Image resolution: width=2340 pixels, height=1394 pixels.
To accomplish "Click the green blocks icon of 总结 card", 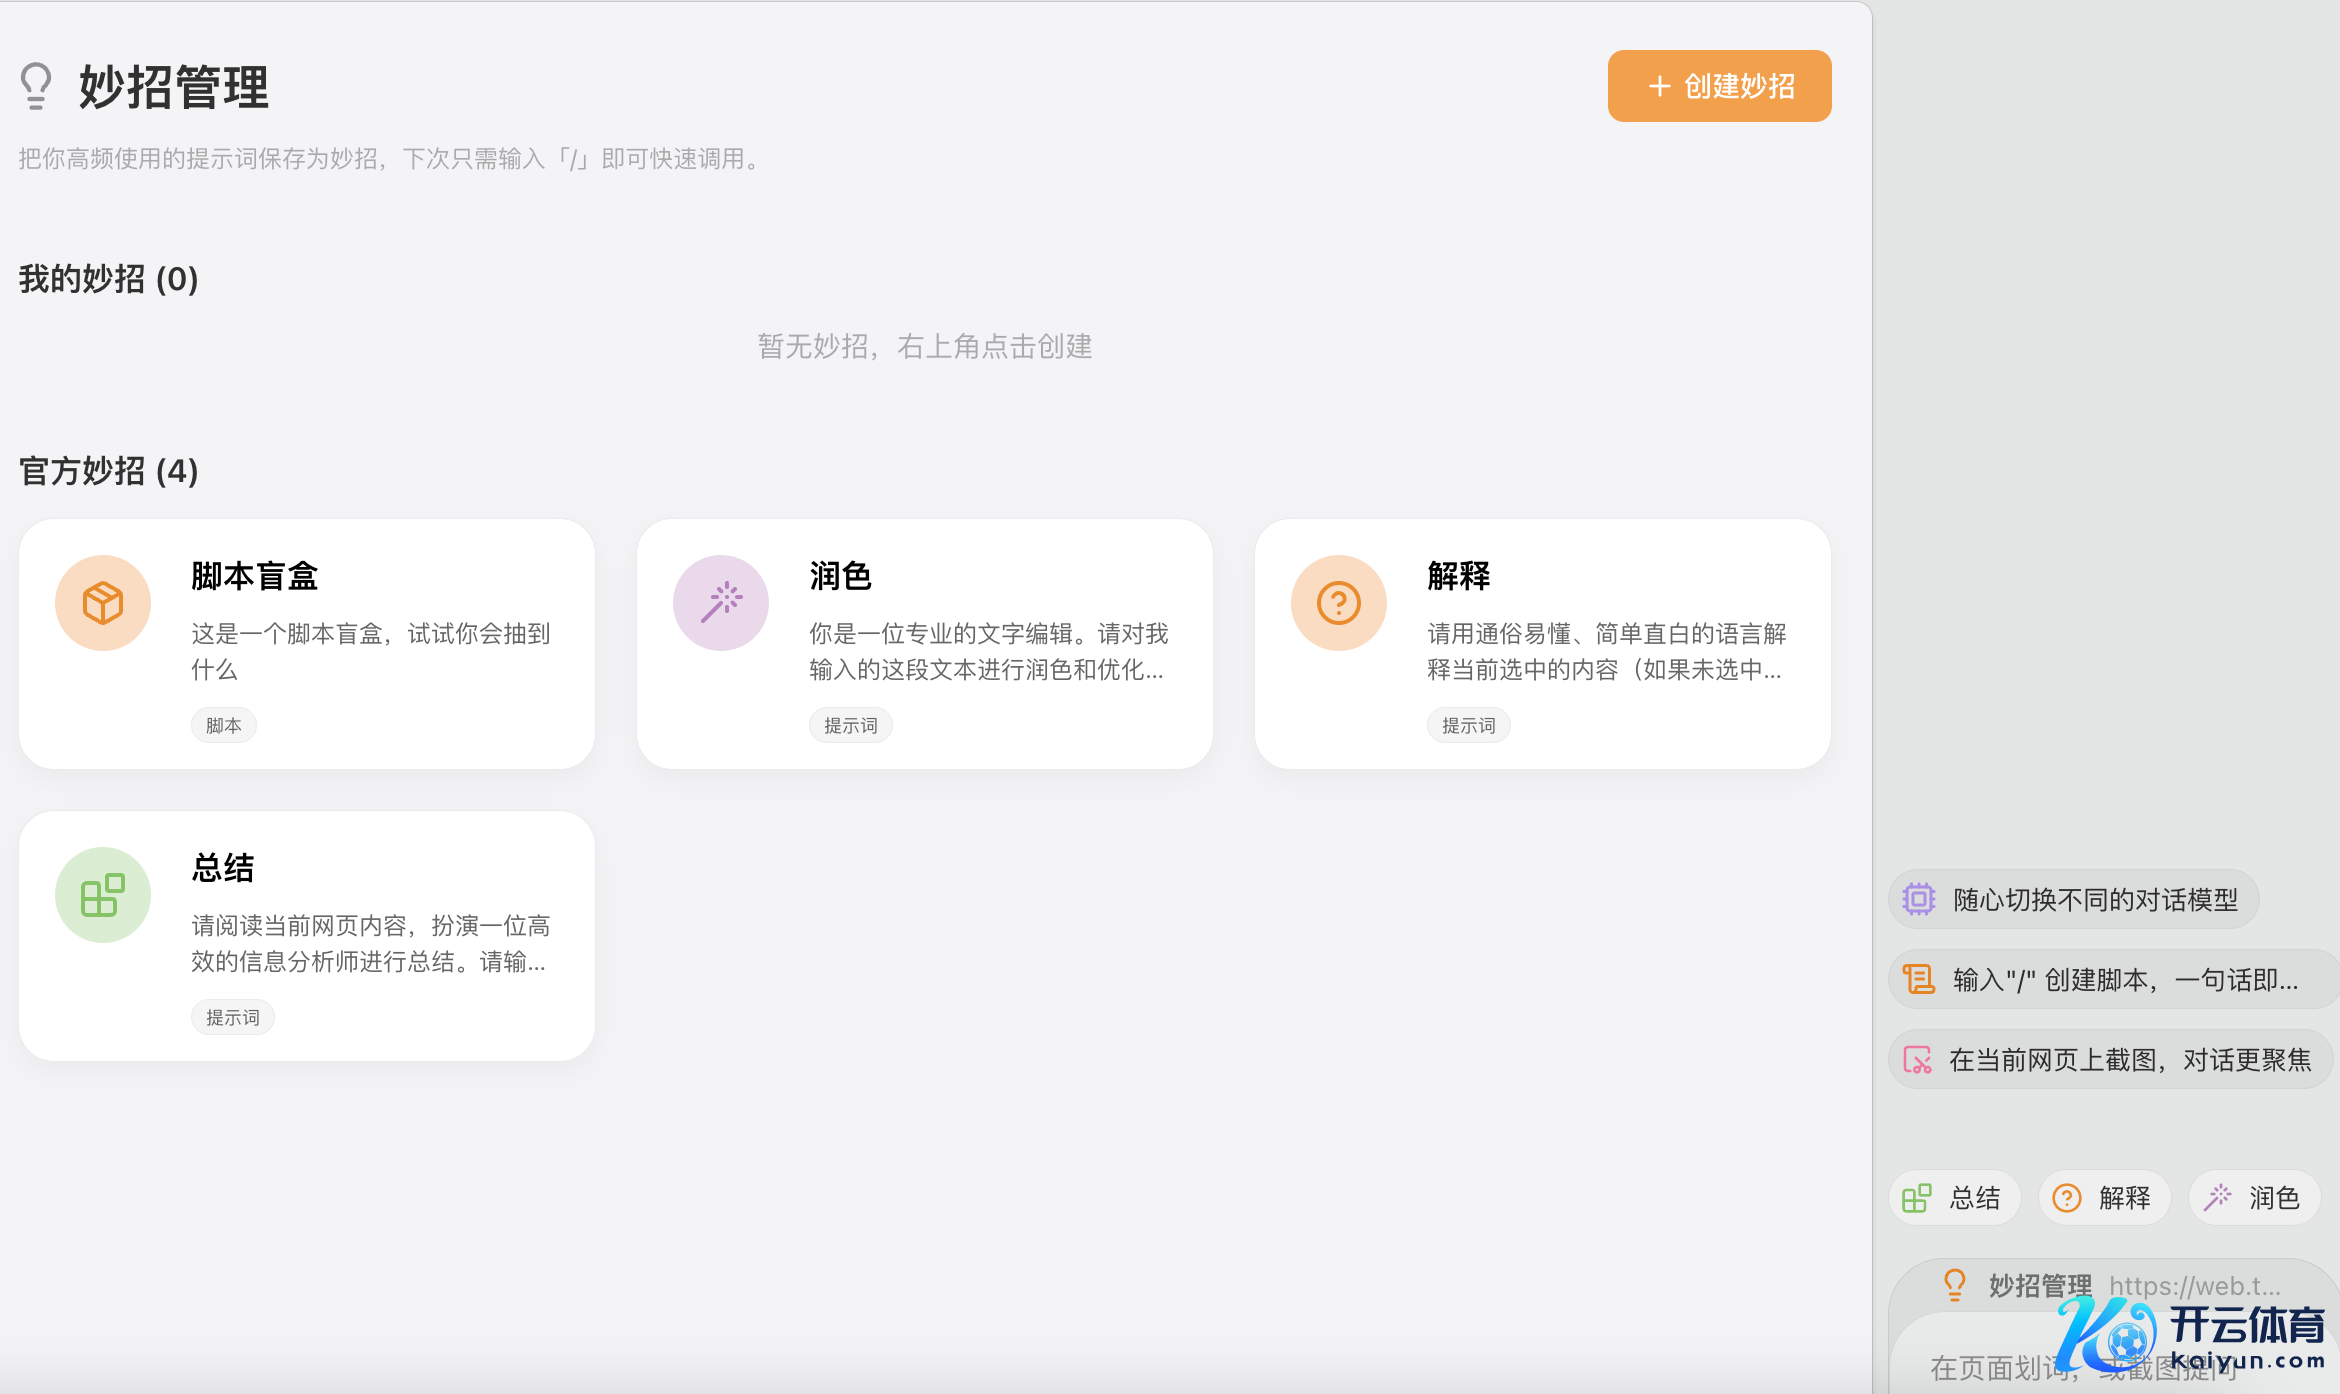I will (x=103, y=895).
